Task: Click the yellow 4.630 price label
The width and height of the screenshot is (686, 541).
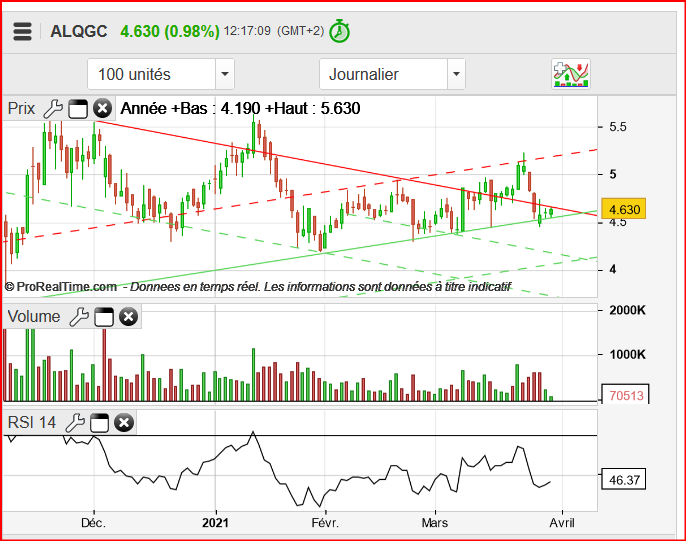Action: click(624, 209)
